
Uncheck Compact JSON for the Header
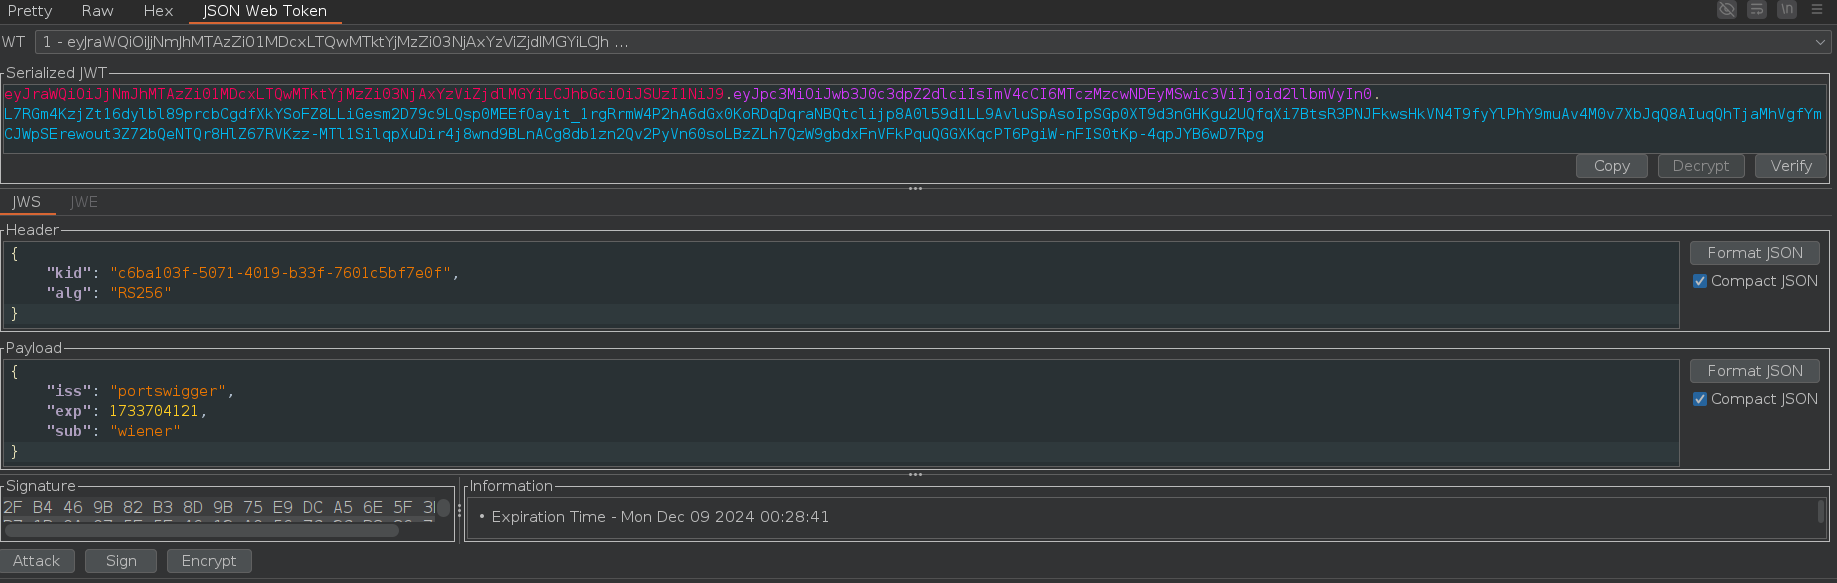pyautogui.click(x=1700, y=281)
